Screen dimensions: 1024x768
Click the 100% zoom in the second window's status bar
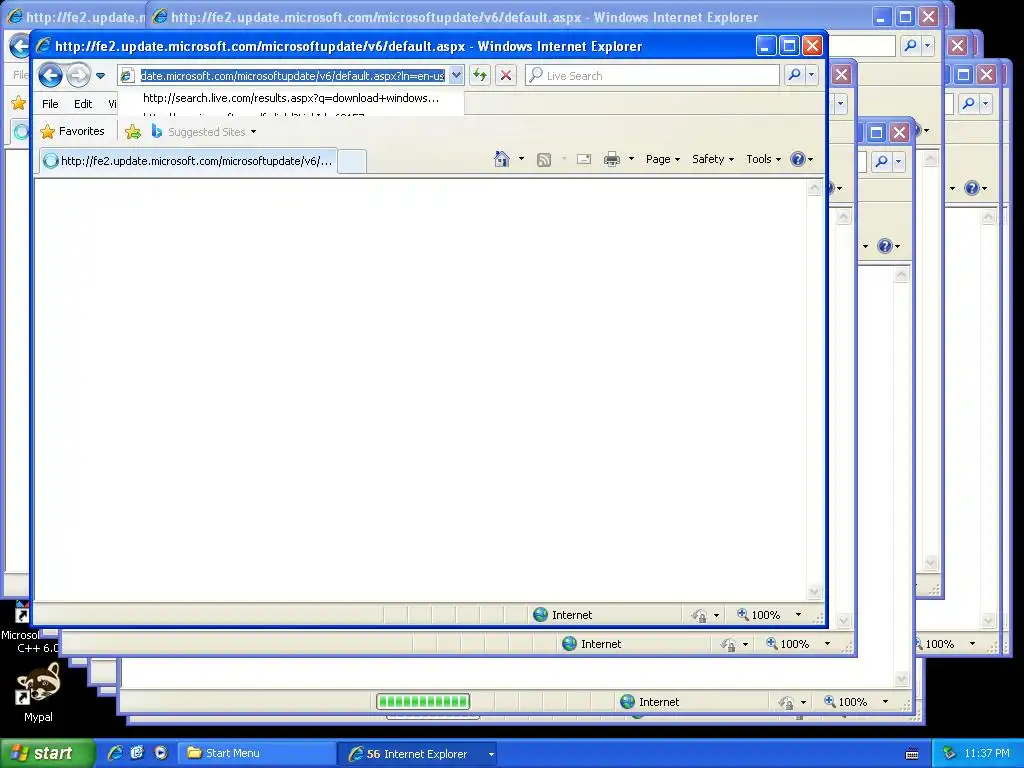pyautogui.click(x=788, y=644)
